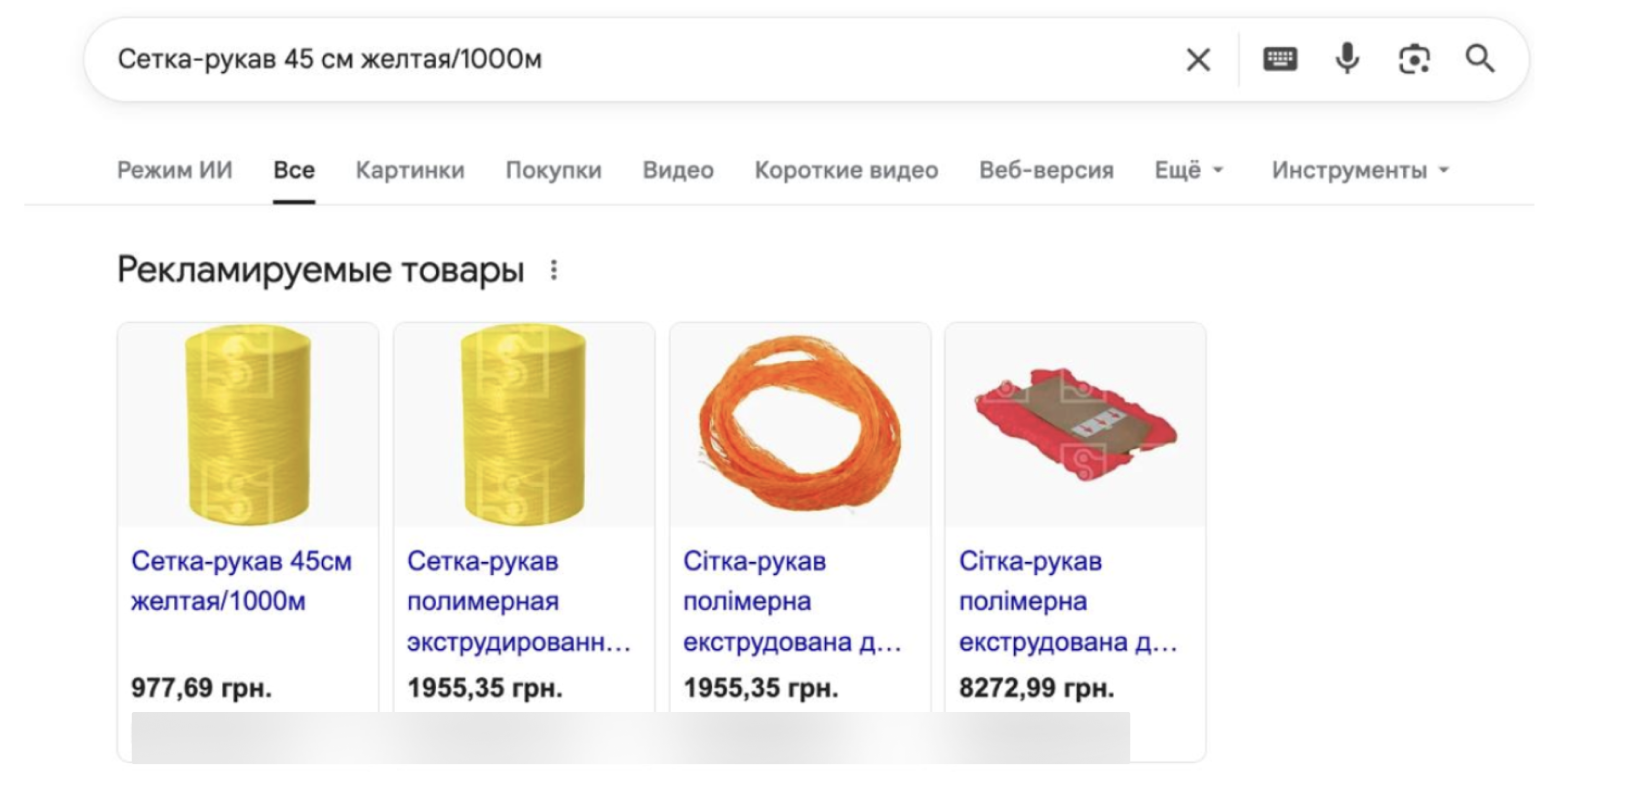This screenshot has height=786, width=1626.
Task: Open the on-screen keyboard icon
Action: [1280, 59]
